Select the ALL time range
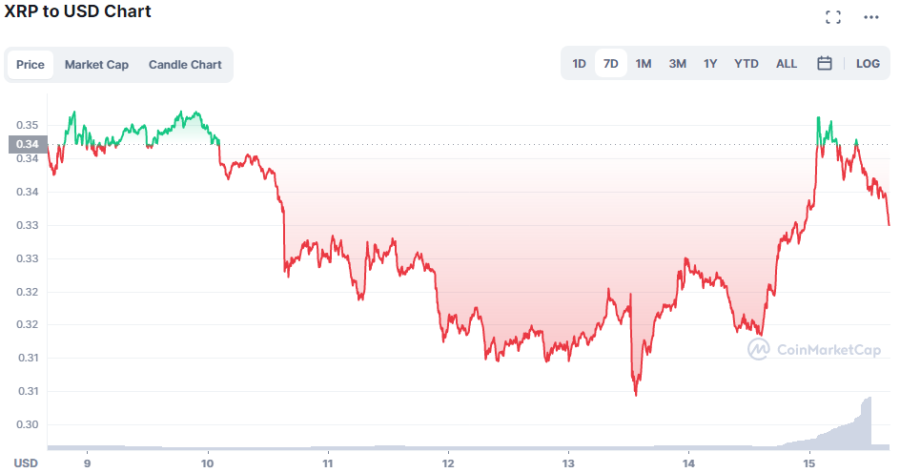The height and width of the screenshot is (473, 900). click(x=787, y=63)
